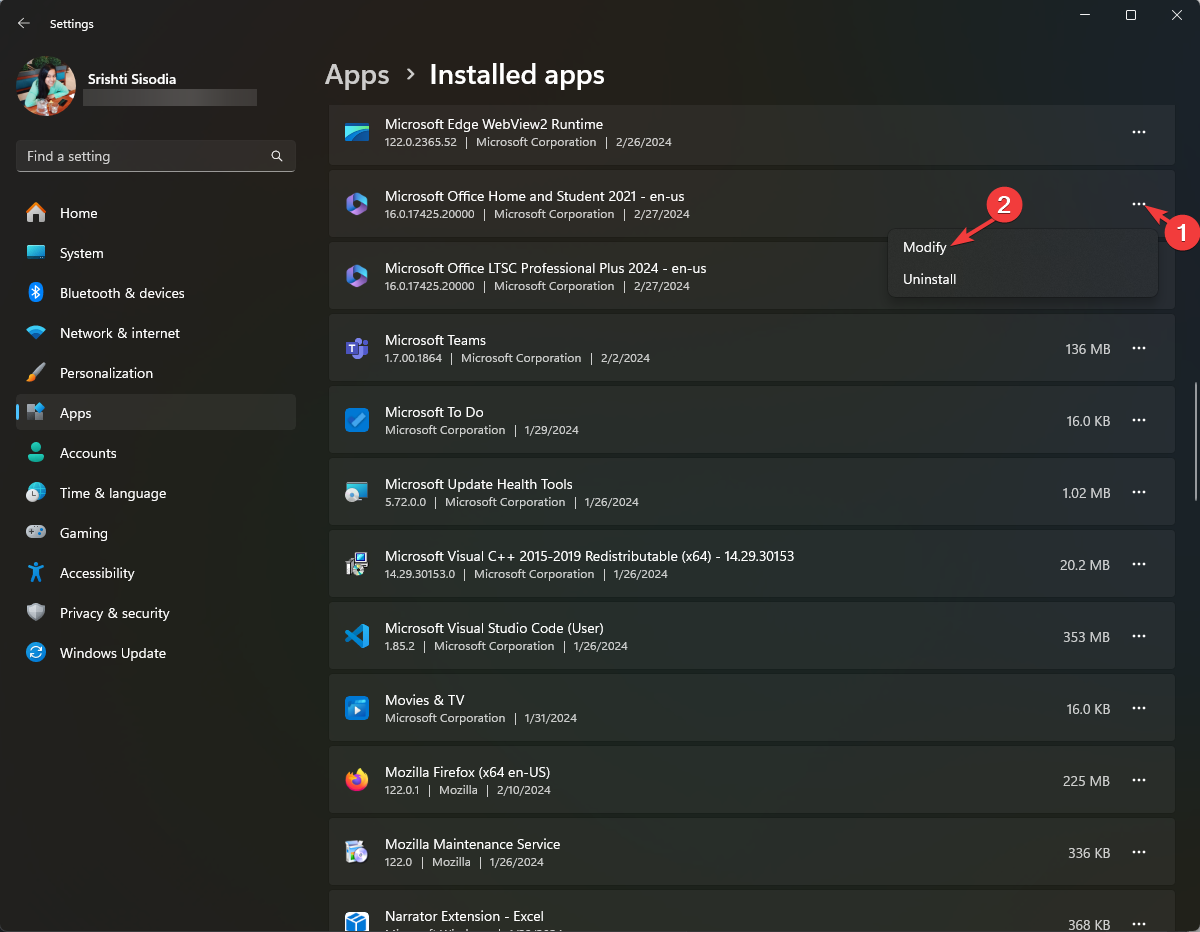Select Mozilla Firefox (x64 en-US) name
This screenshot has width=1200, height=932.
point(467,772)
